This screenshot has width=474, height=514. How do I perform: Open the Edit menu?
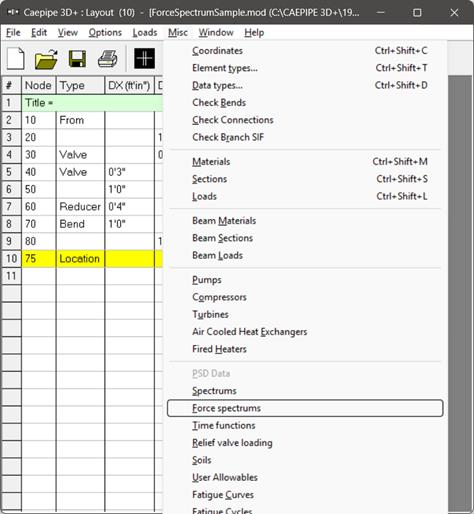pos(39,33)
